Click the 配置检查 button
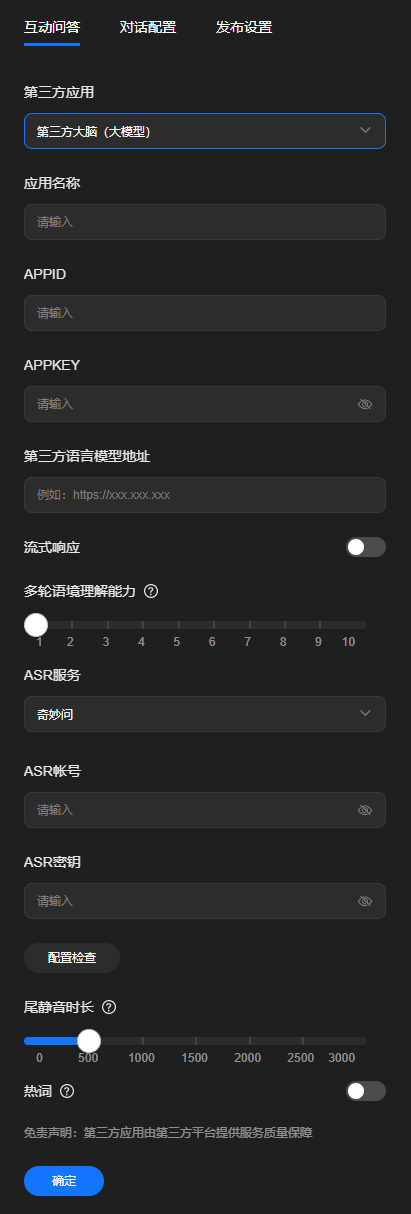The image size is (411, 1214). 72,958
